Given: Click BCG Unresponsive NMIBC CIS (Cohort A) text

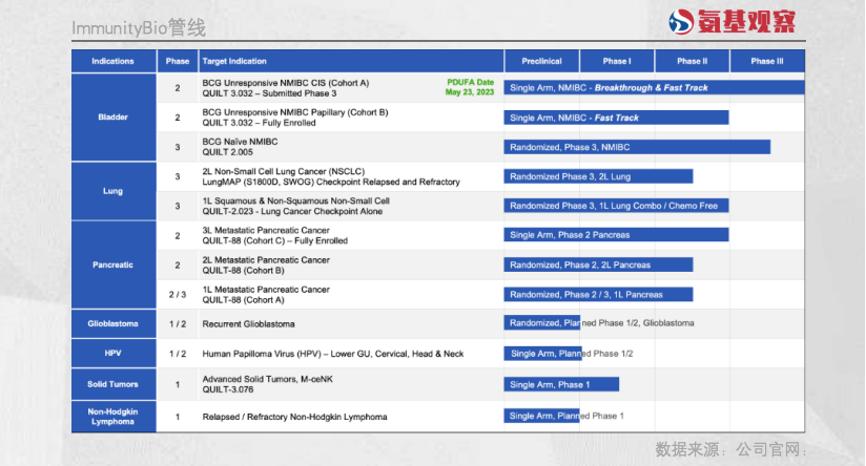Looking at the screenshot, I should click(286, 83).
